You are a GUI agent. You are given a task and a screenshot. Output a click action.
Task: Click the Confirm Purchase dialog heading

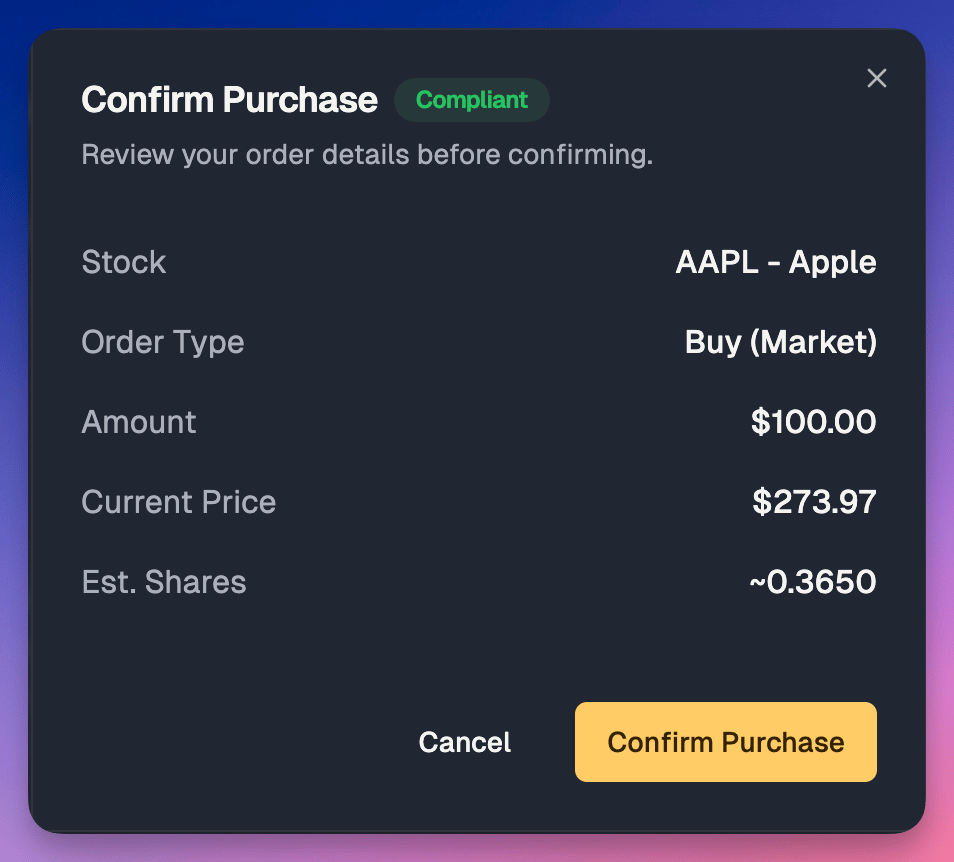click(x=229, y=100)
